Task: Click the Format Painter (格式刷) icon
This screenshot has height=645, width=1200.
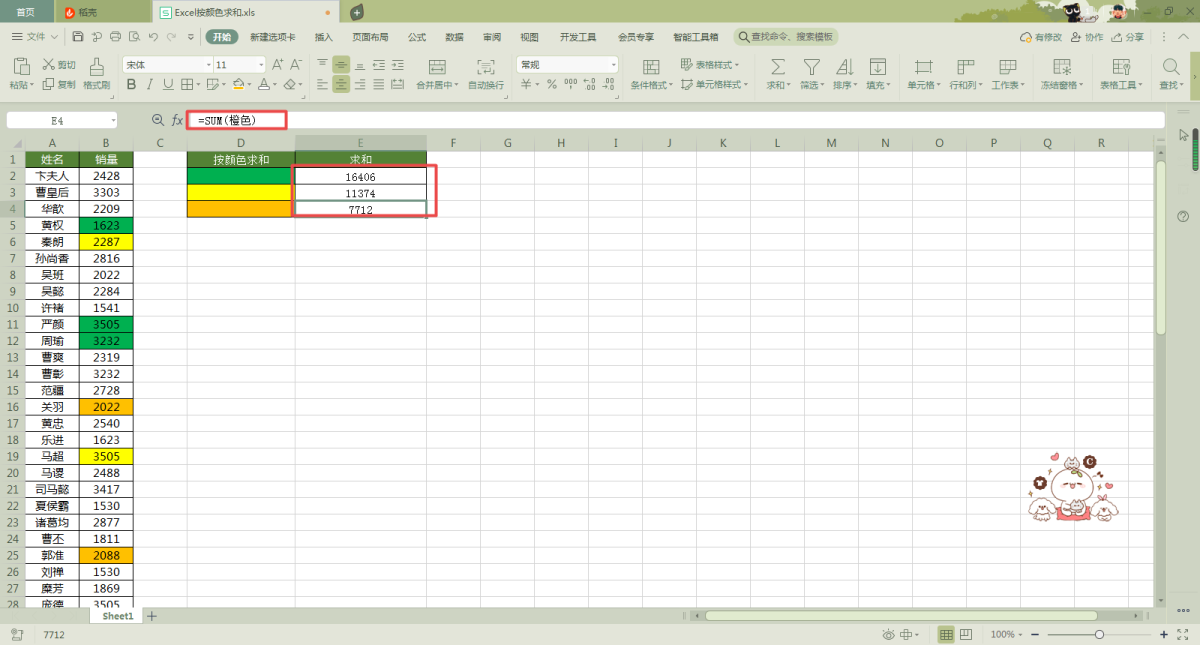Action: [96, 67]
